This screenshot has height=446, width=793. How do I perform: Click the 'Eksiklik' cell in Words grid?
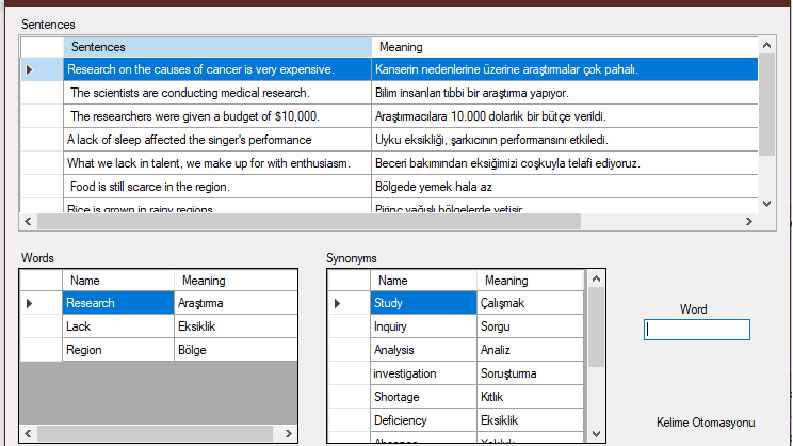pos(236,326)
